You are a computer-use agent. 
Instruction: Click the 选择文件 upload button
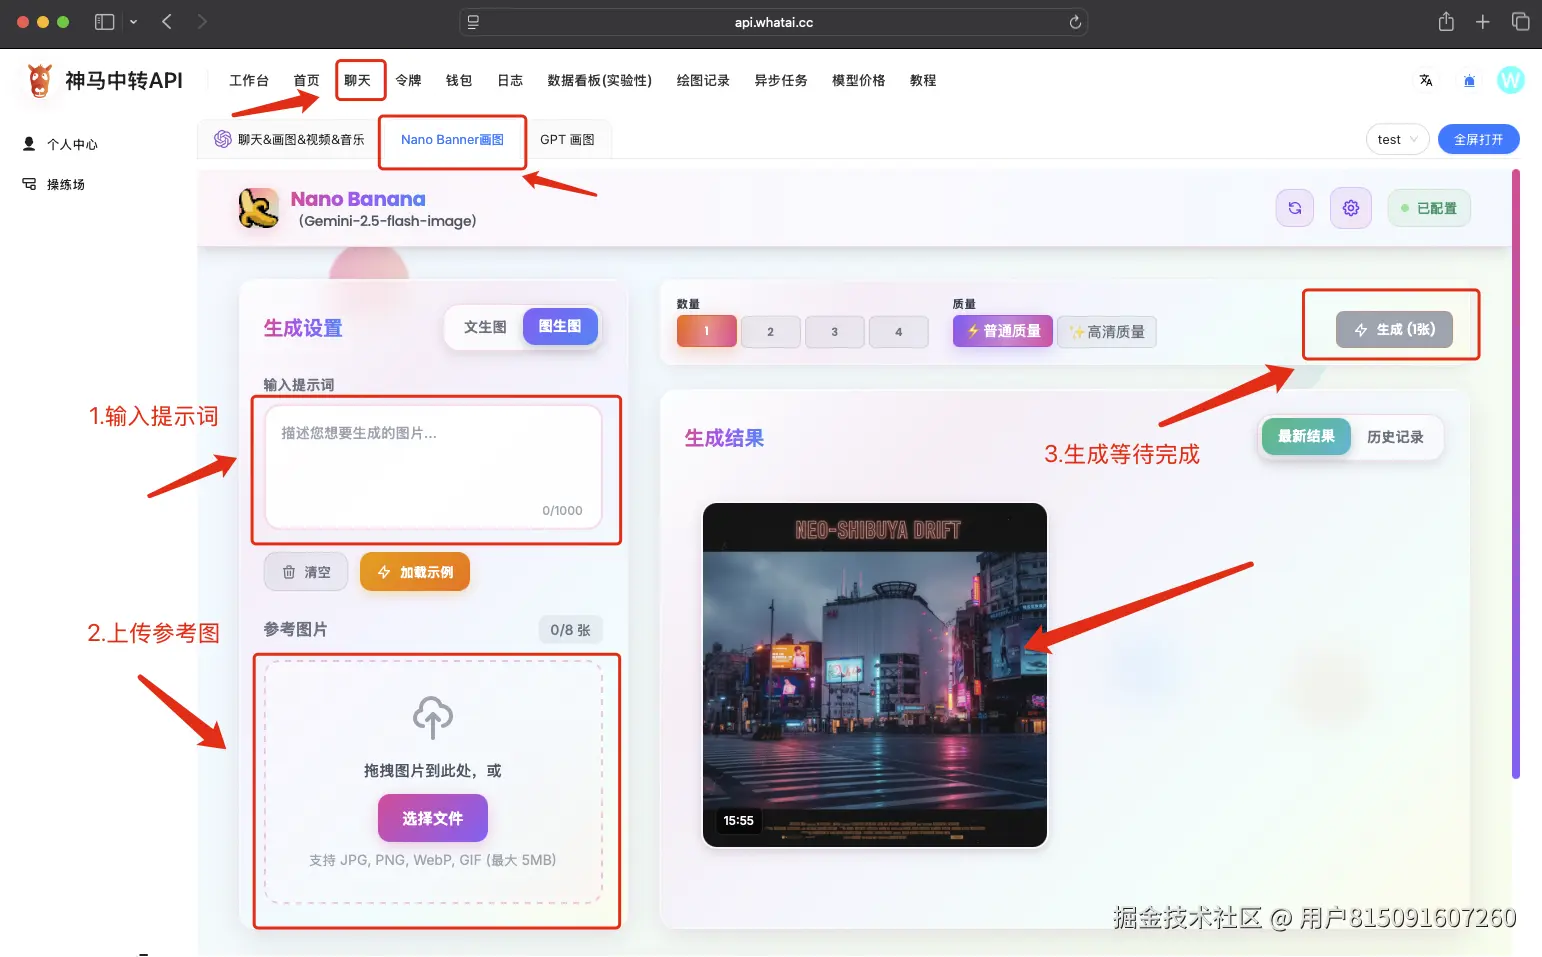[432, 817]
